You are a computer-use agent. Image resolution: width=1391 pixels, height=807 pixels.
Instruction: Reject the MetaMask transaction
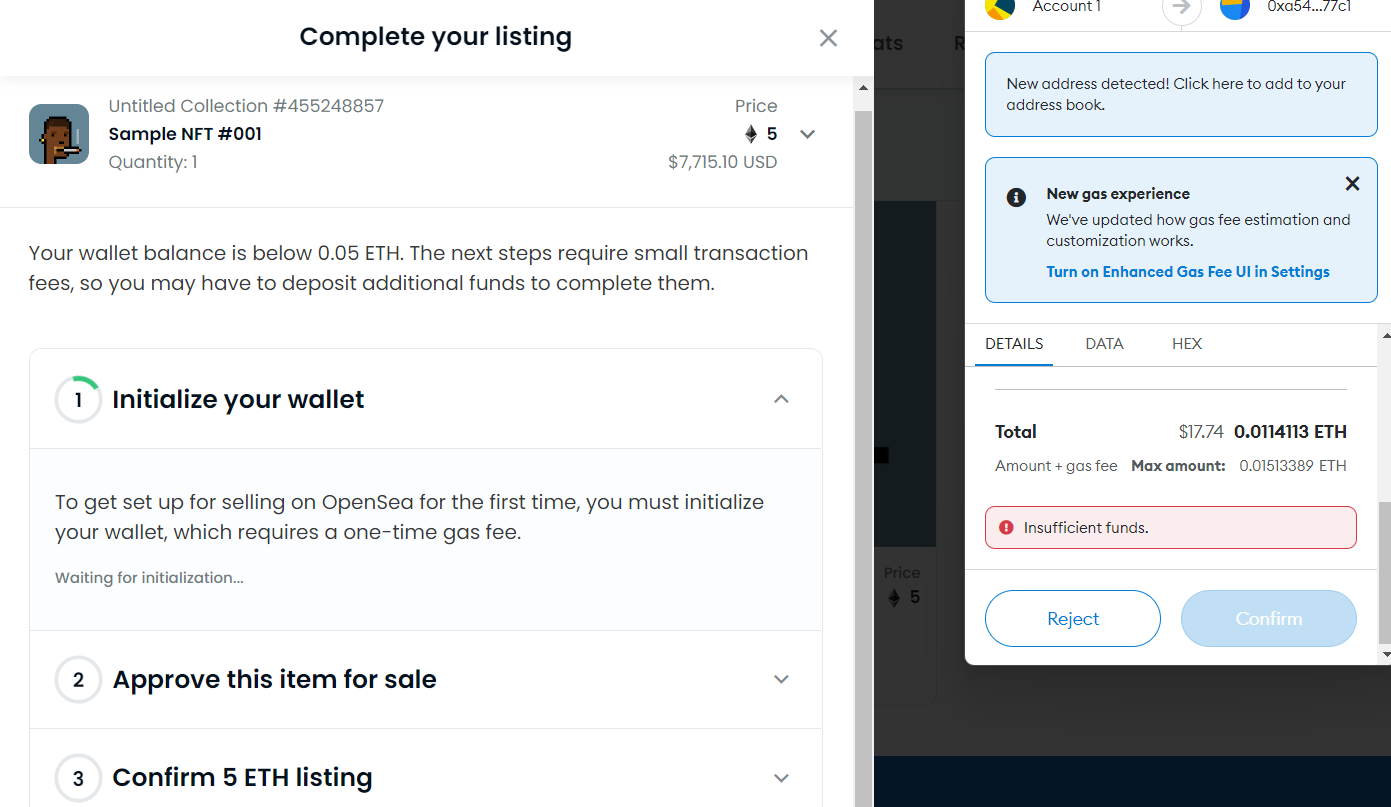pyautogui.click(x=1072, y=619)
